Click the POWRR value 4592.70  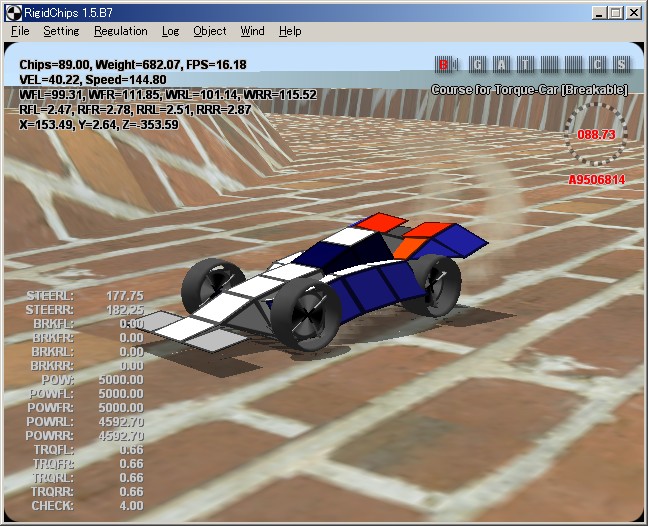coord(121,436)
